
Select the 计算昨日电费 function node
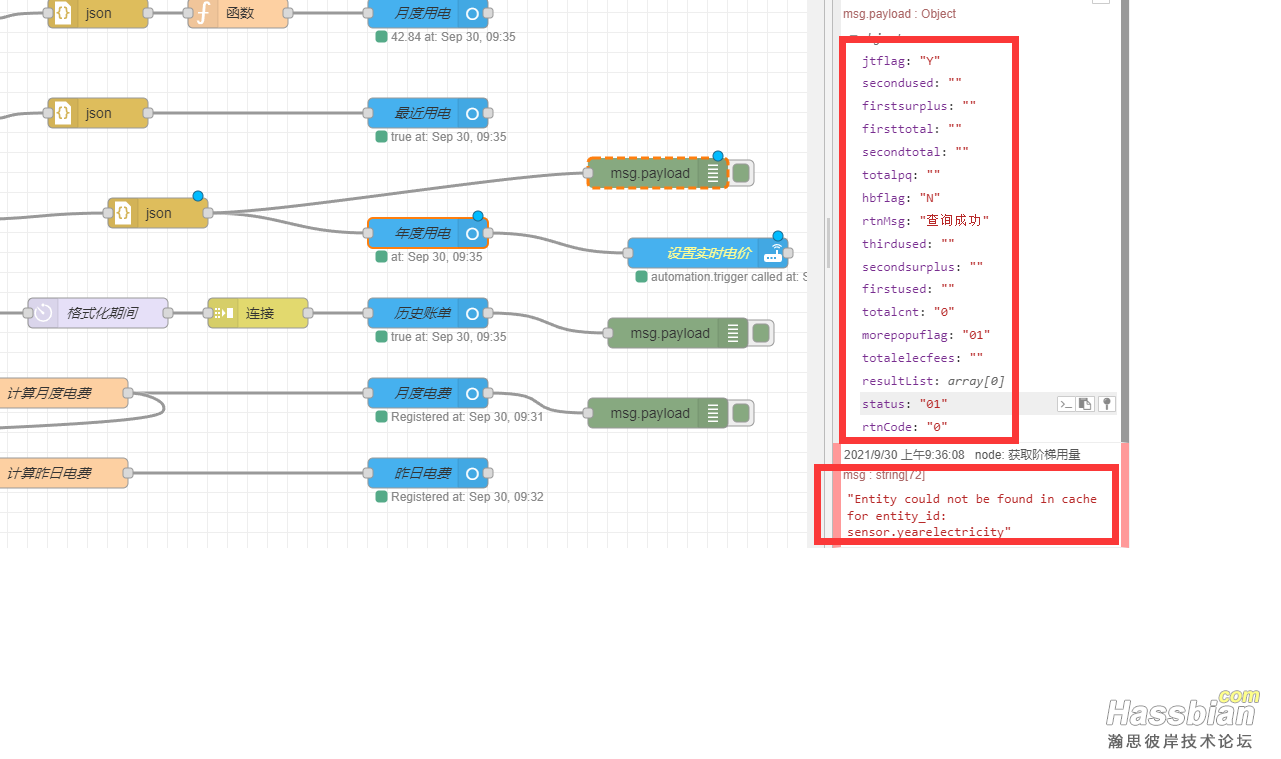(64, 473)
